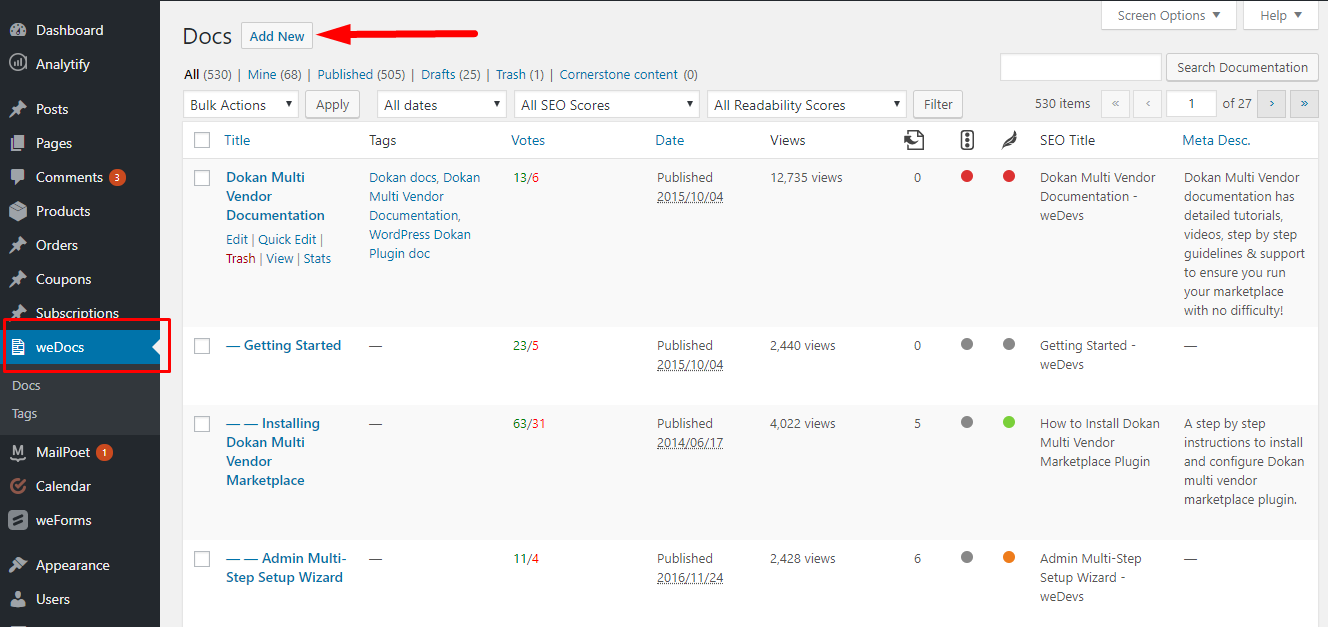
Task: Show Published (505) docs
Action: pos(361,74)
